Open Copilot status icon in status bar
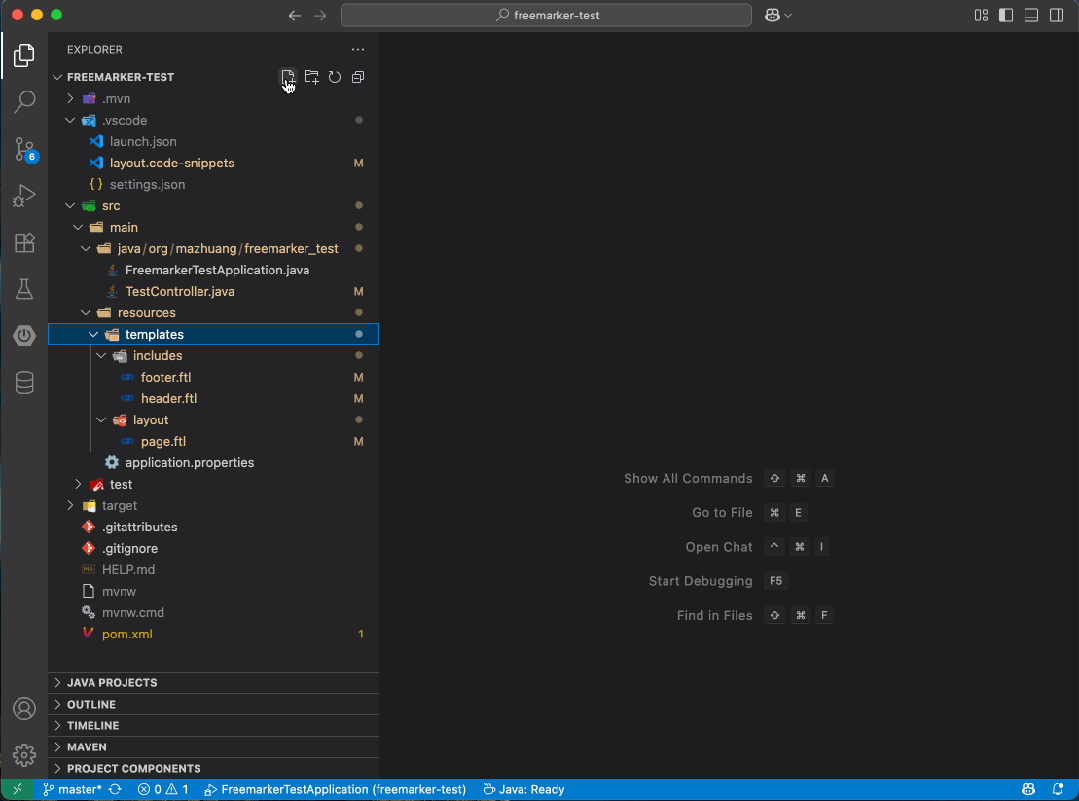Screen dimensions: 1079x801 coord(1028,789)
